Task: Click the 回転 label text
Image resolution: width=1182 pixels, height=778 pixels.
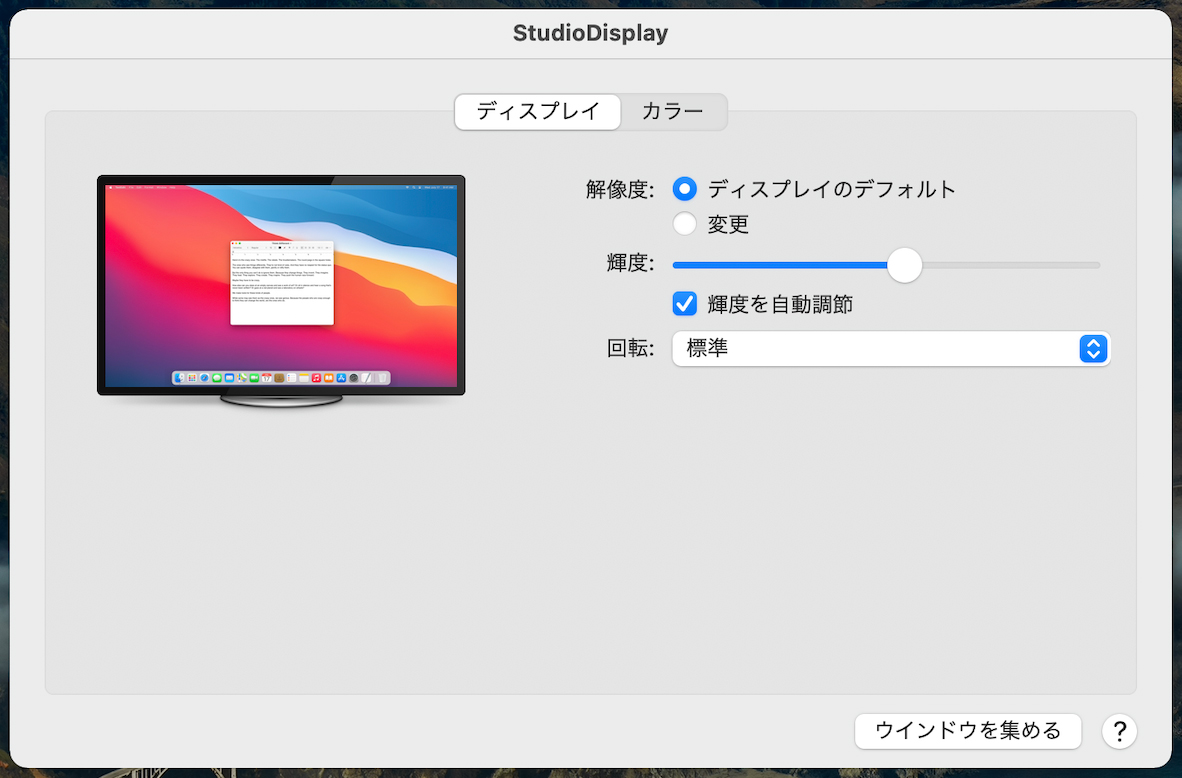Action: pyautogui.click(x=631, y=349)
